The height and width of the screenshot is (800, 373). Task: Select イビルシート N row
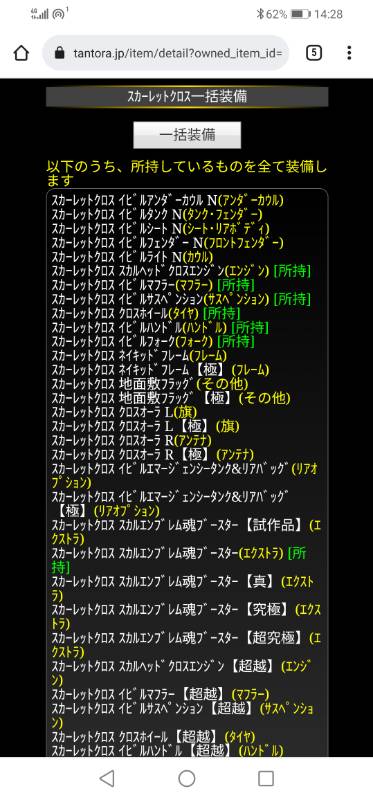click(160, 229)
